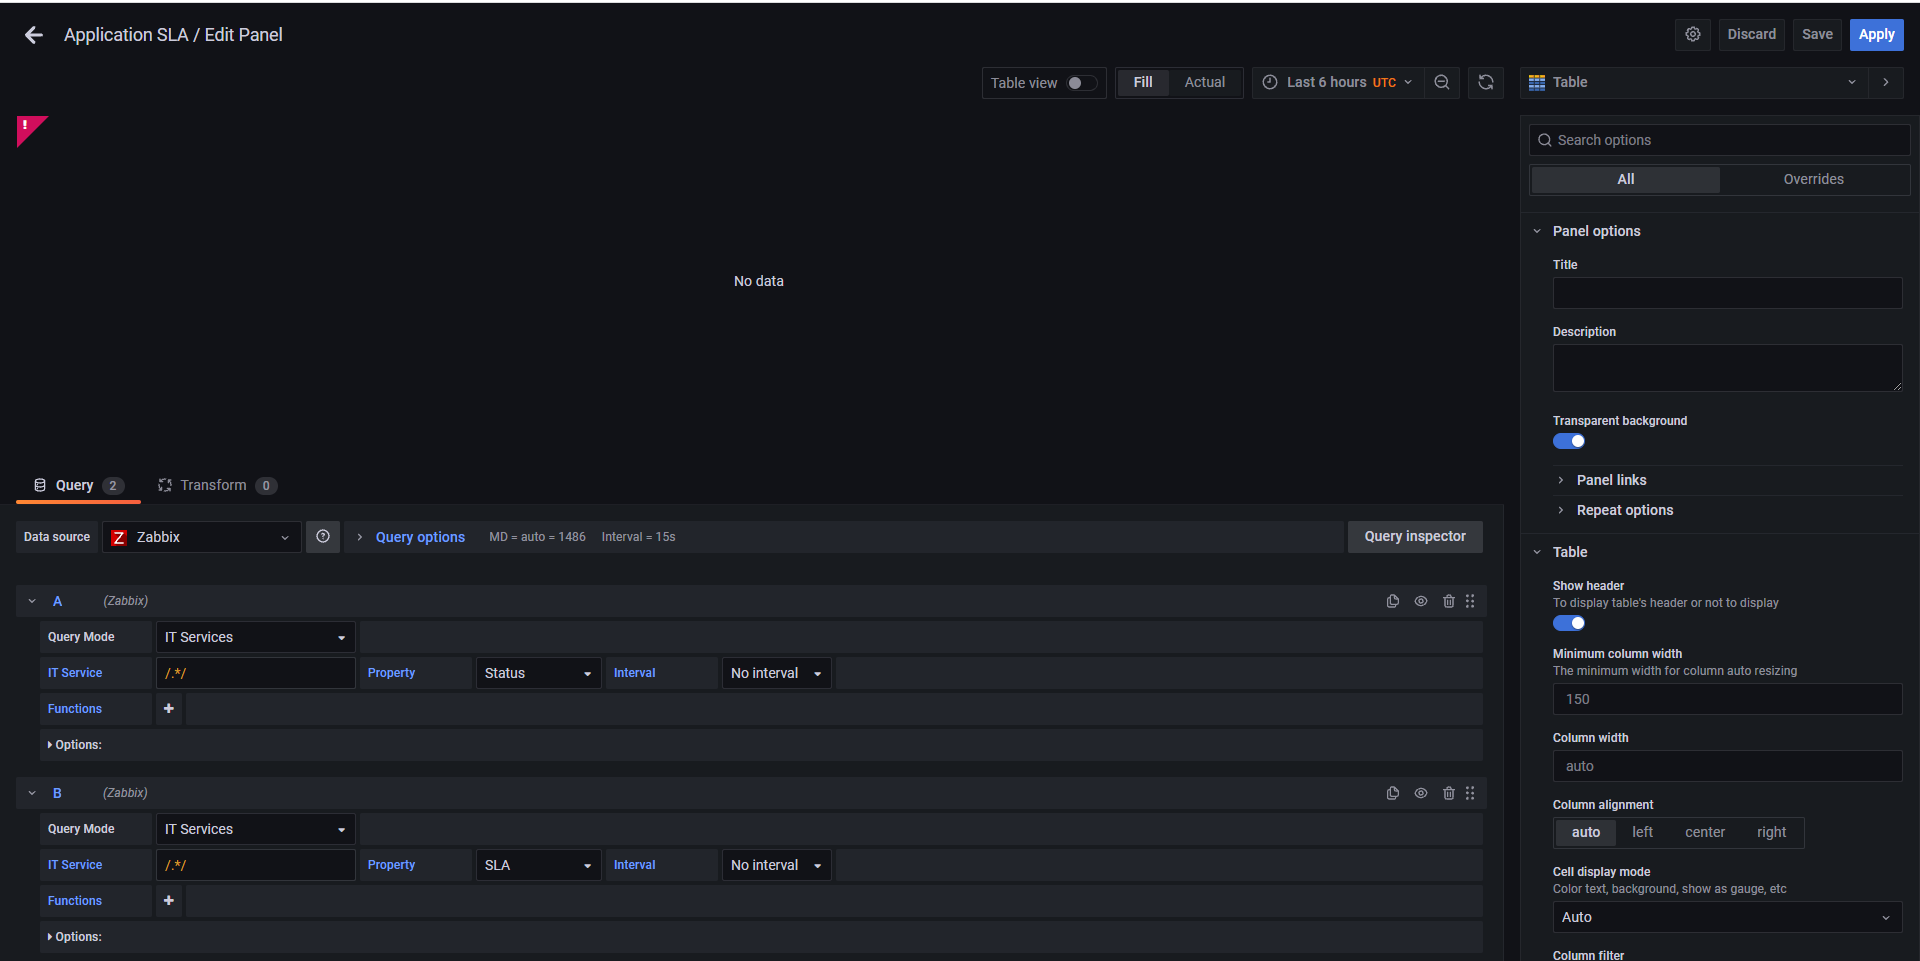Open the Last 6 hours time picker
The height and width of the screenshot is (961, 1920).
click(1337, 82)
